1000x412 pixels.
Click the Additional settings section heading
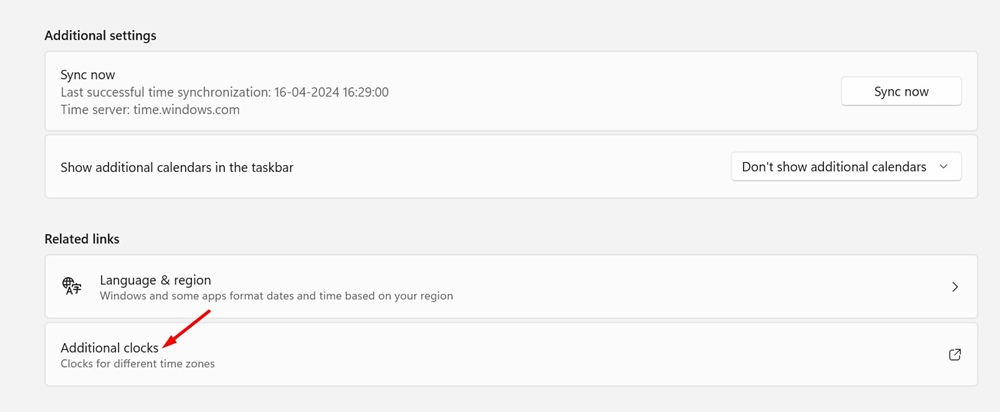coord(100,36)
